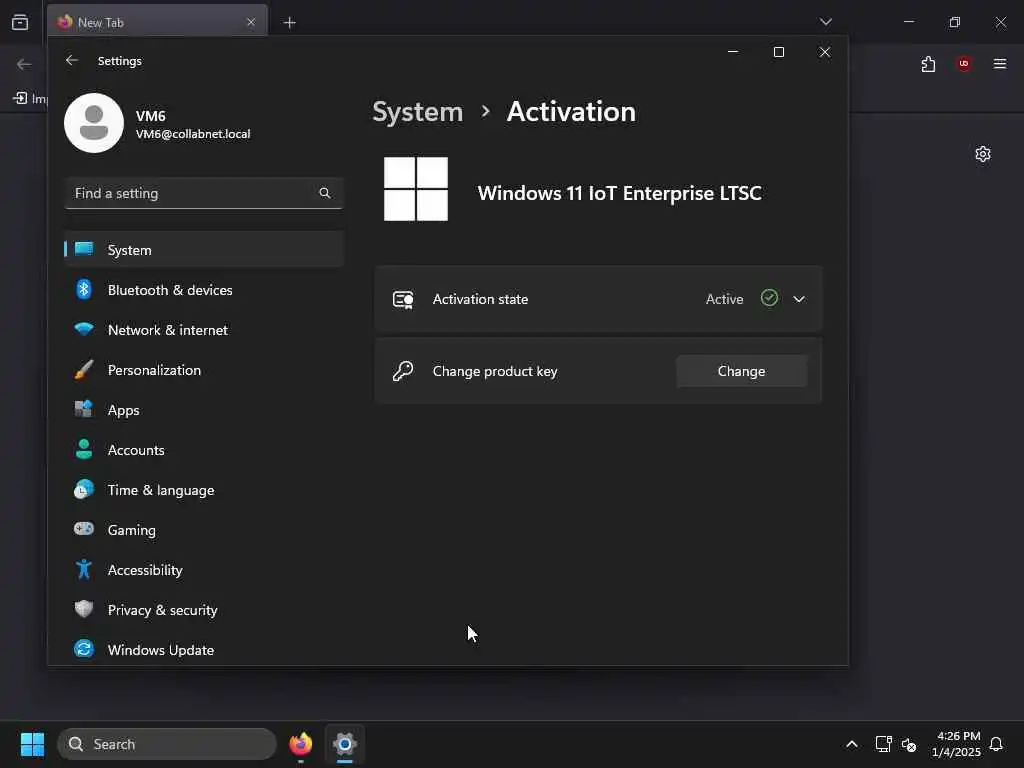The width and height of the screenshot is (1024, 768).
Task: Minimize the Firefox window
Action: 908,22
